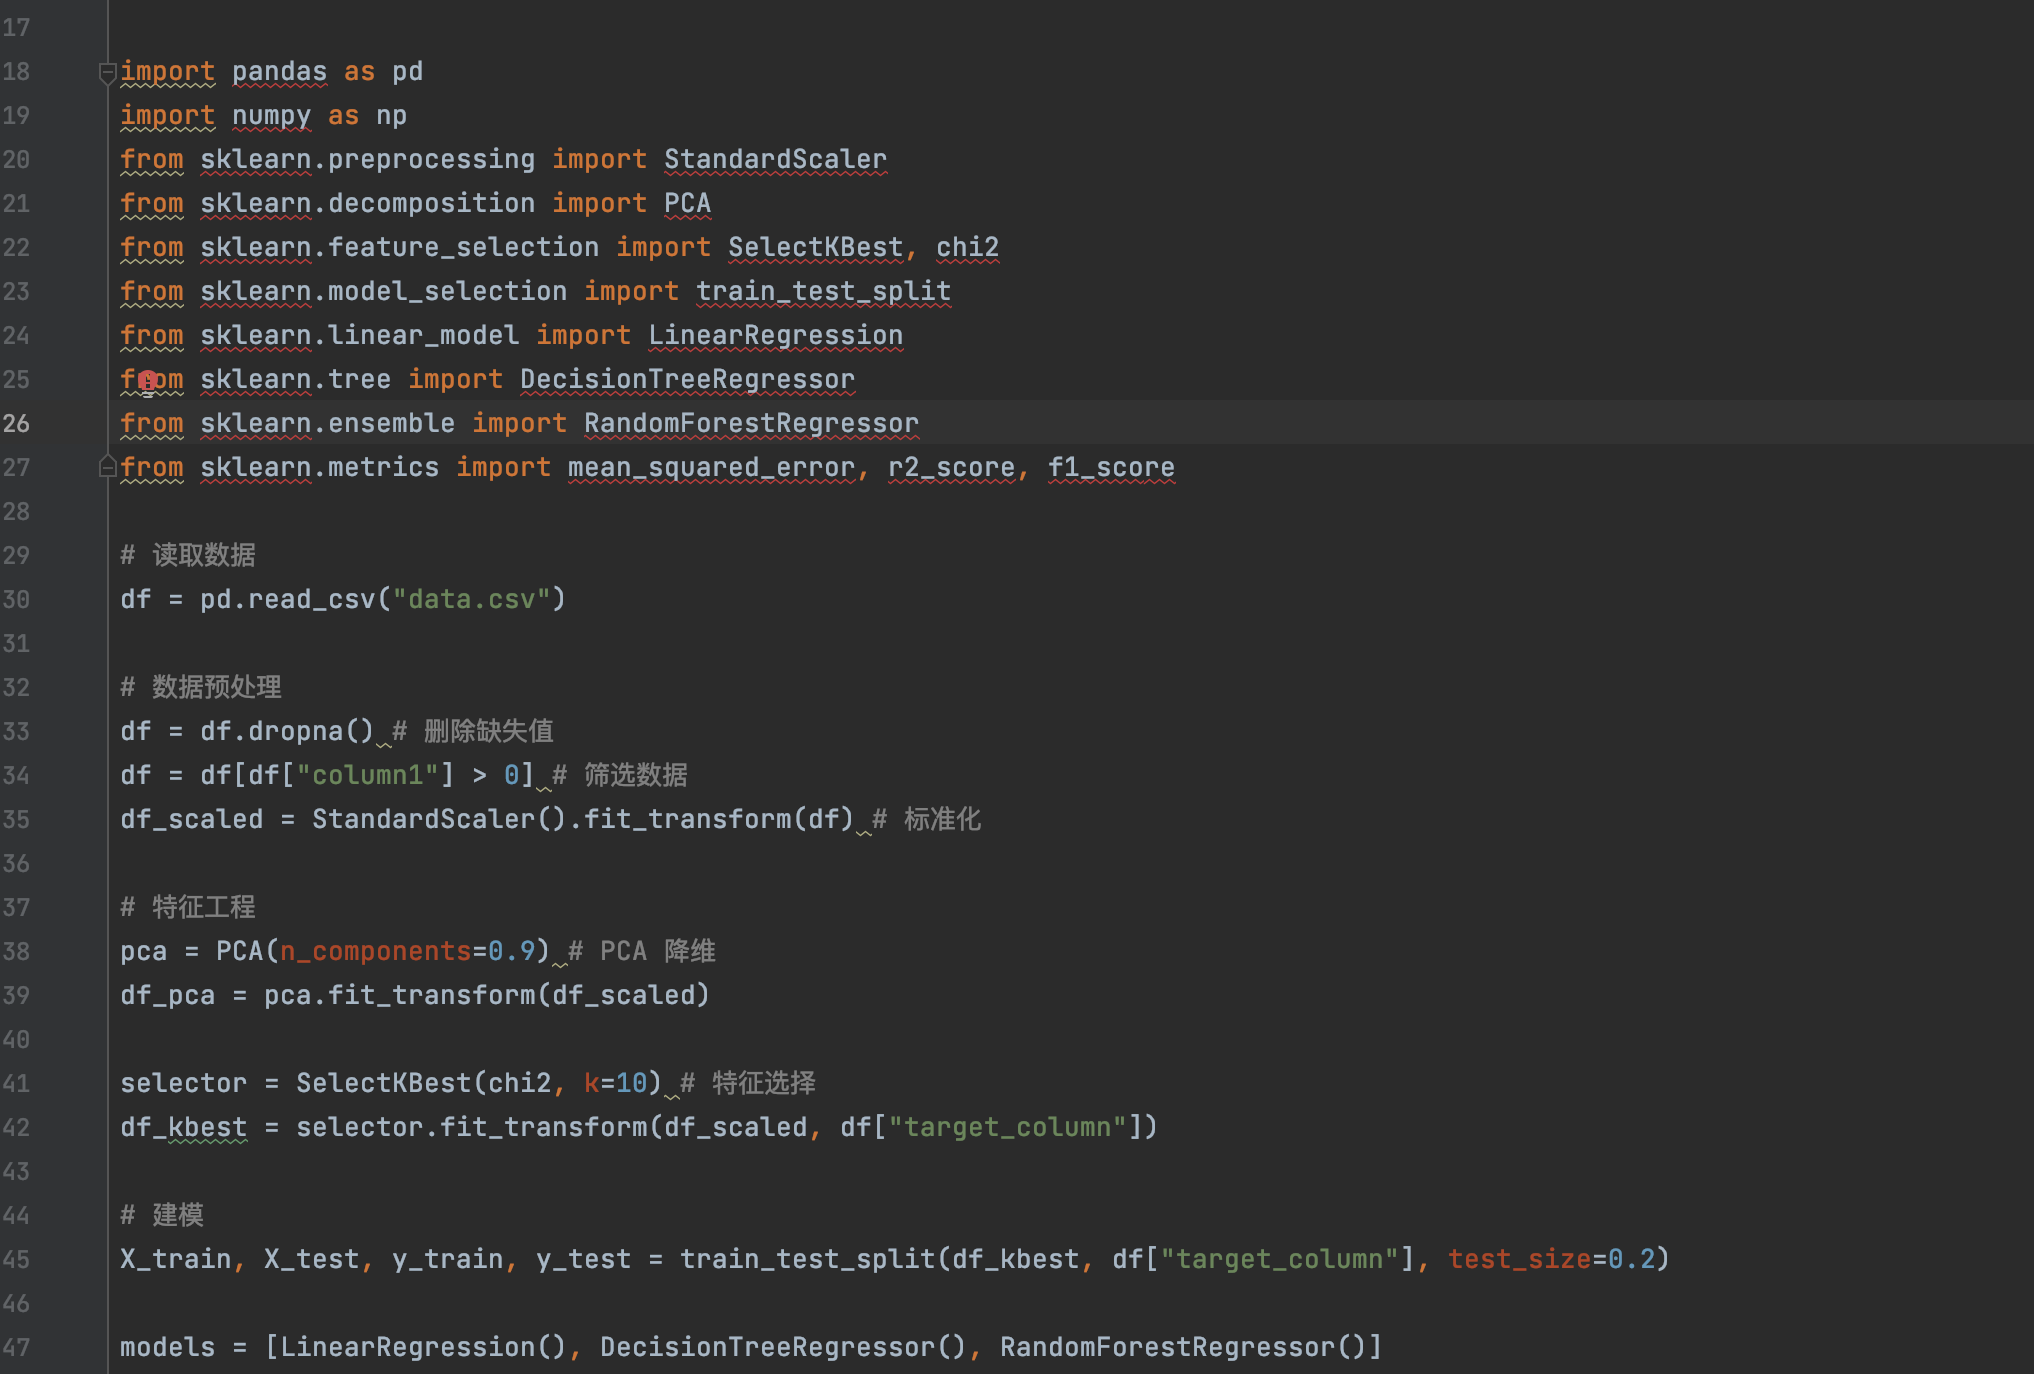The height and width of the screenshot is (1374, 2034).
Task: Click the string "target_column" on line 42
Action: [1007, 1128]
